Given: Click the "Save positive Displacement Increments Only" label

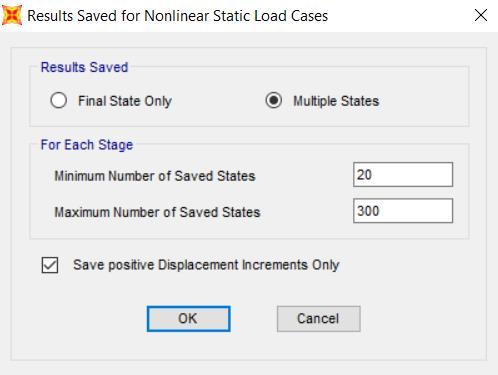Looking at the screenshot, I should click(x=206, y=265).
